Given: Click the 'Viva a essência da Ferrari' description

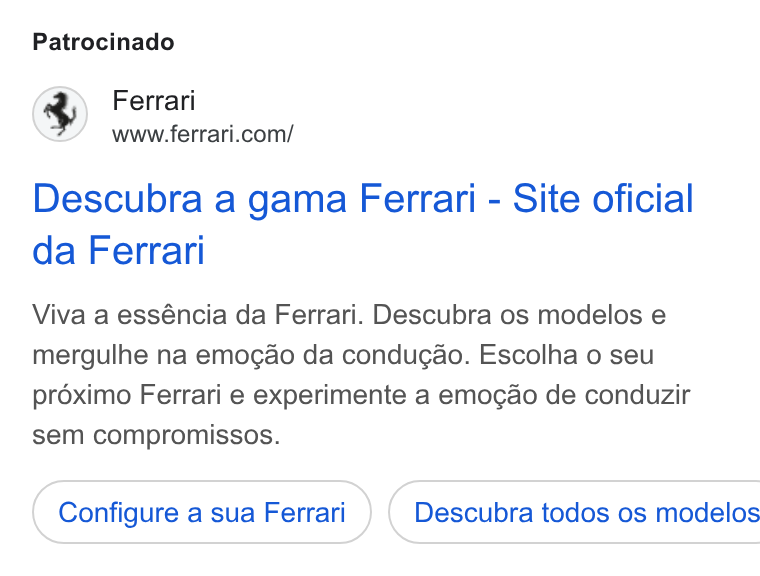Looking at the screenshot, I should pyautogui.click(x=361, y=374).
